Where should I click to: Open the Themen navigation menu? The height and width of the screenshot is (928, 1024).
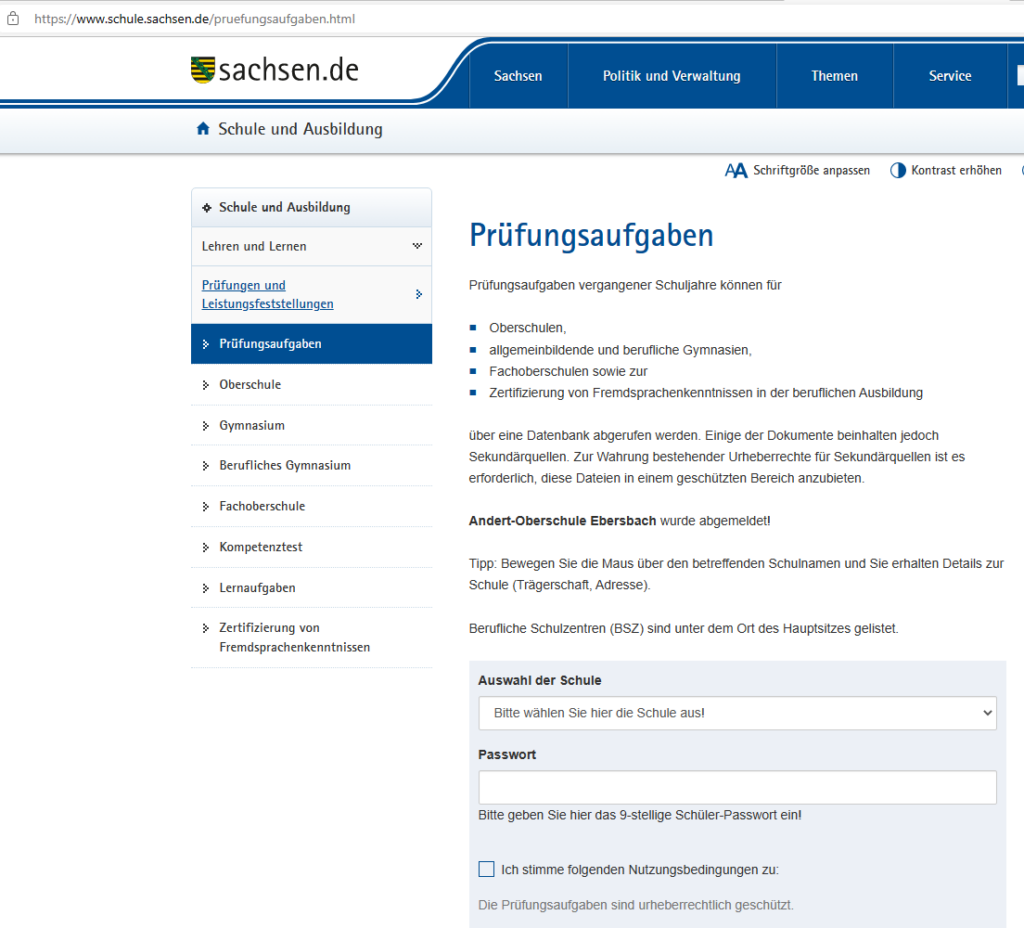click(x=834, y=76)
